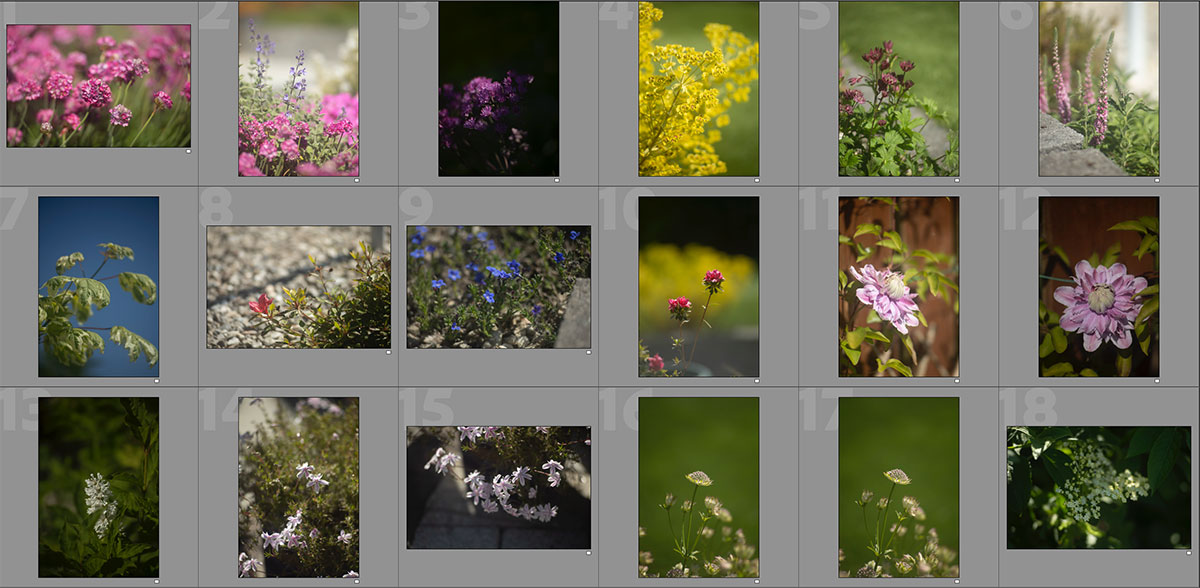Click the color label badge under photo 4
The image size is (1200, 588).
[x=756, y=180]
